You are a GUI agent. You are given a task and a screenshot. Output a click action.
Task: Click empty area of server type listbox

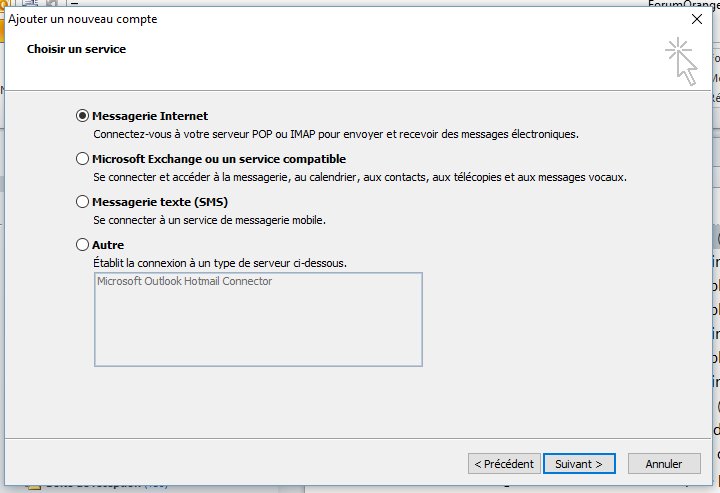pos(258,330)
